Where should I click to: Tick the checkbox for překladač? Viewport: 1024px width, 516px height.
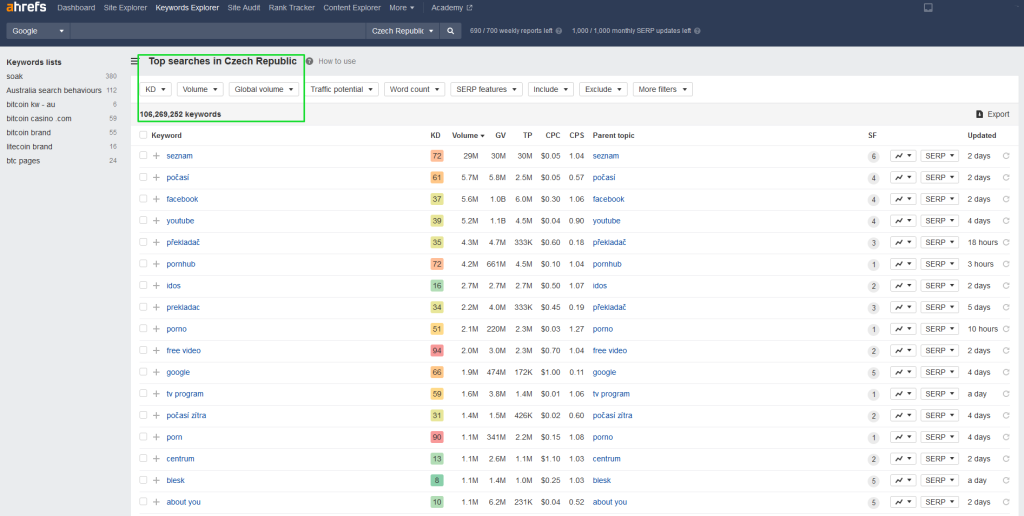point(143,242)
